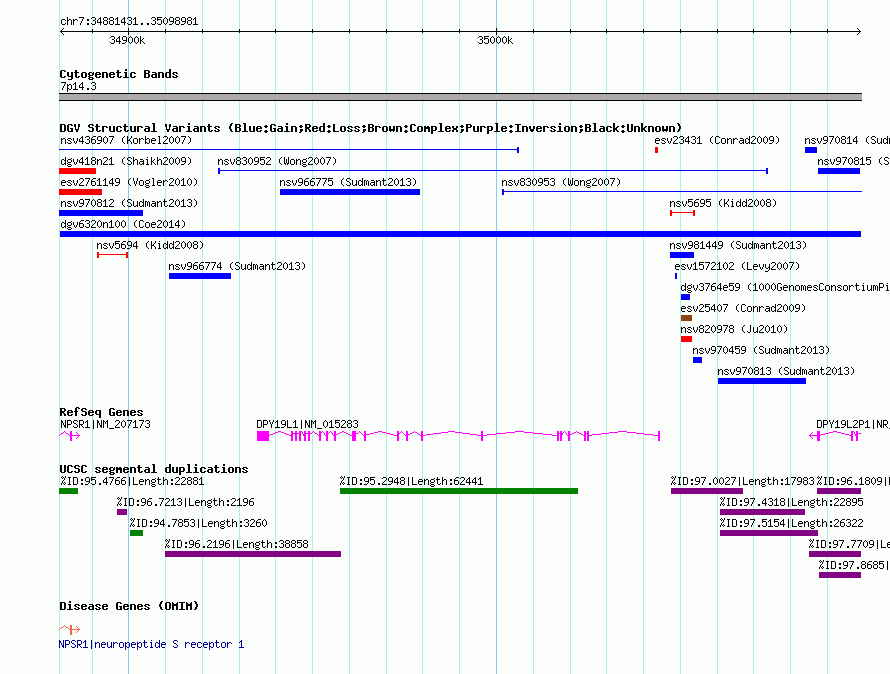The image size is (890, 674).
Task: Select the dgv6320n100 (Coe2014) variant label
Action: coord(123,224)
